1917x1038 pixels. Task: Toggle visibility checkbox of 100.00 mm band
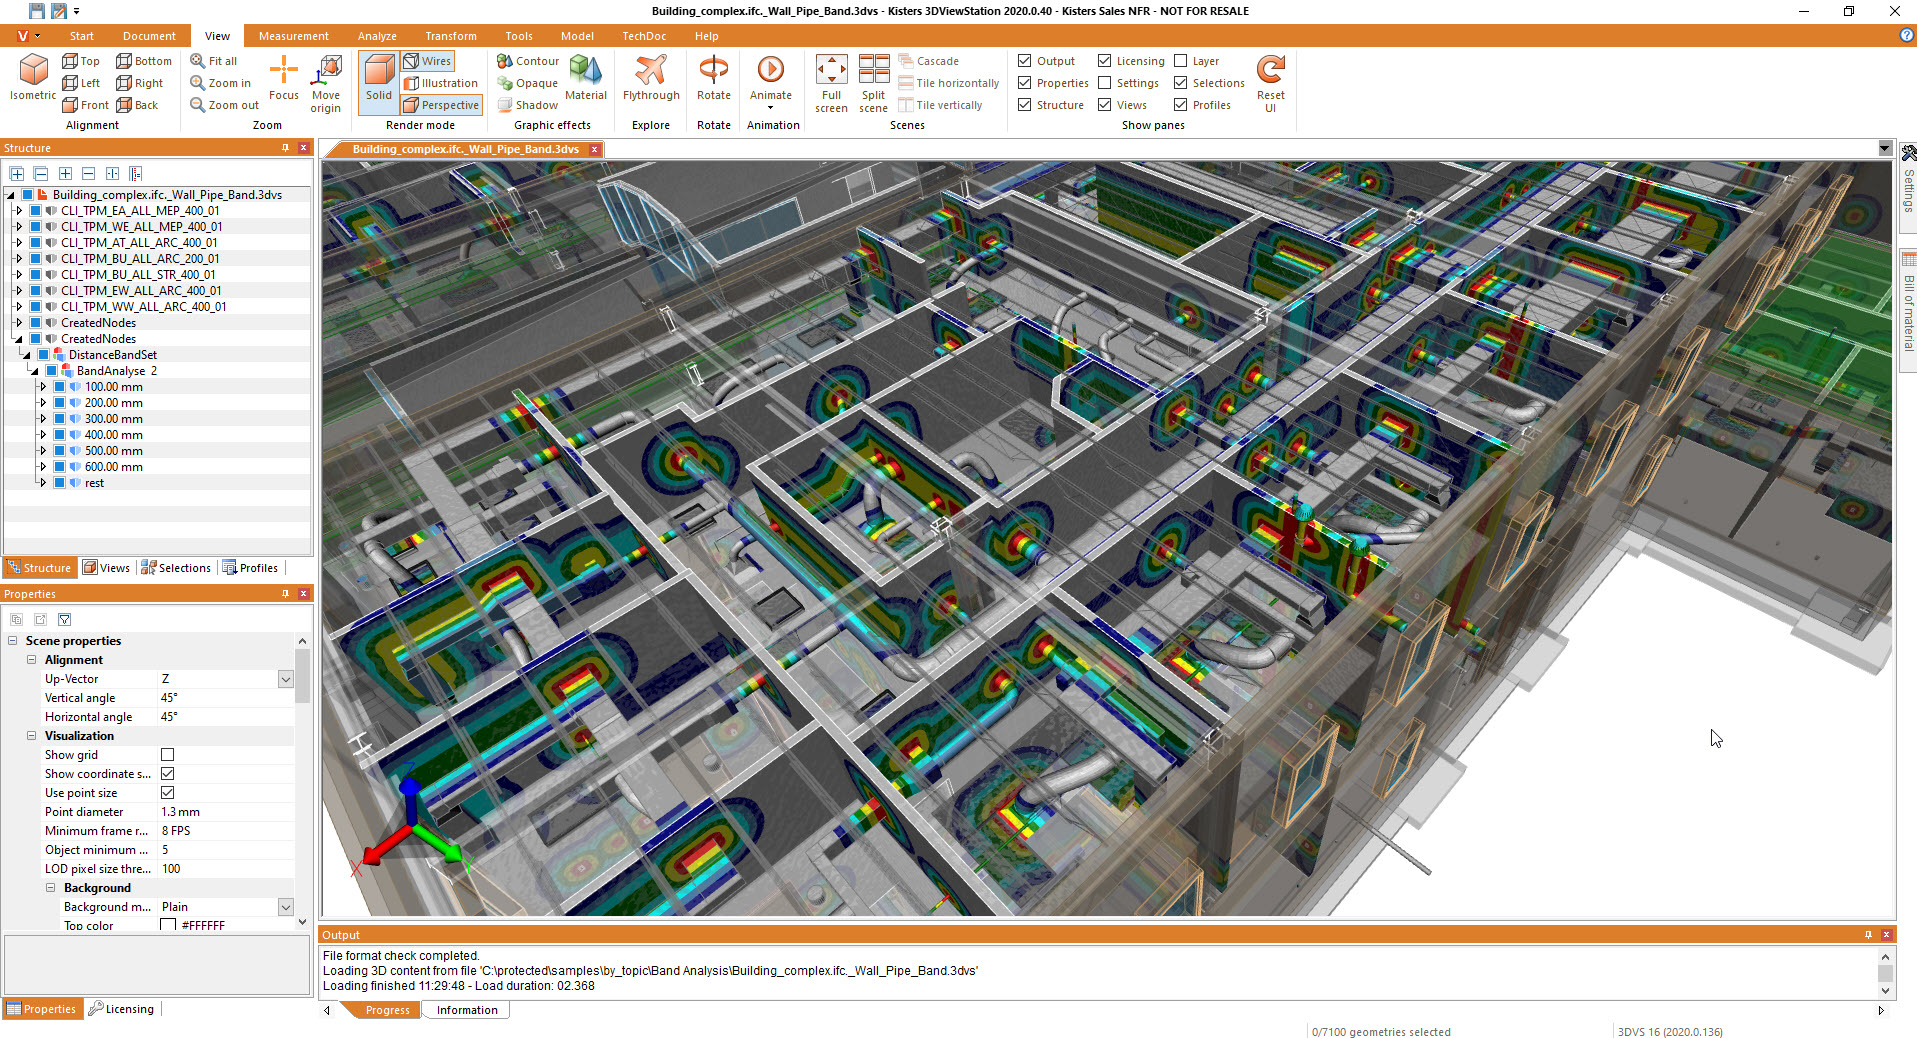[x=60, y=387]
